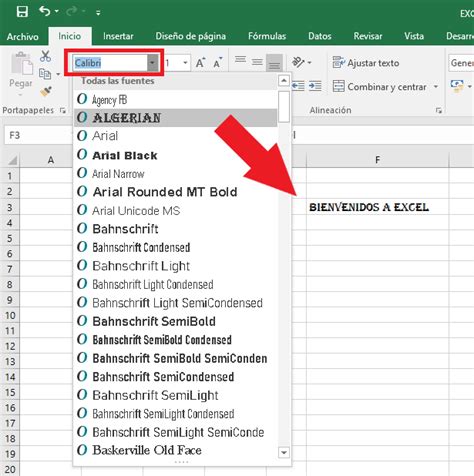This screenshot has width=474, height=476.
Task: Toggle the font name dropdown arrow
Action: point(153,63)
